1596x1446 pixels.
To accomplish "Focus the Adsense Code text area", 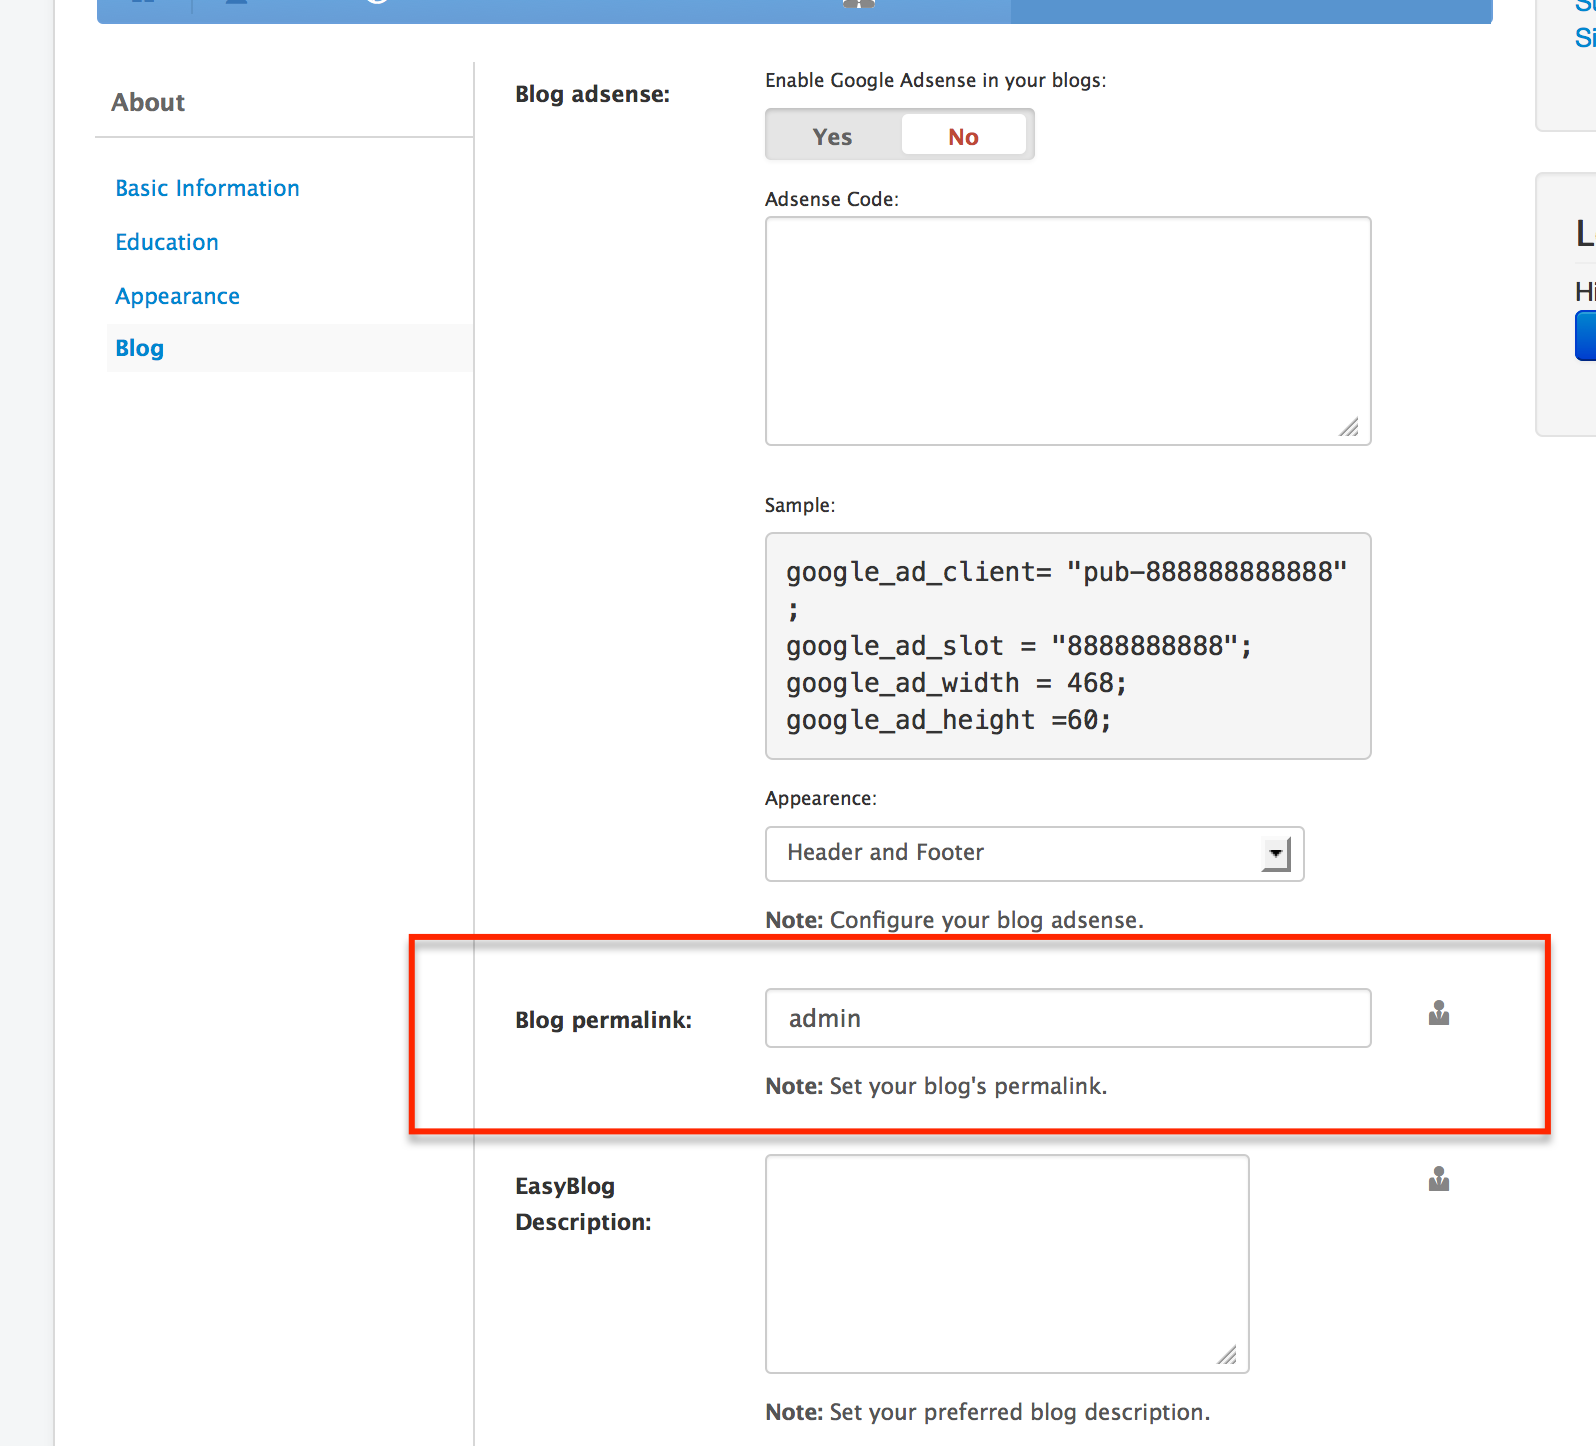I will coord(1067,330).
